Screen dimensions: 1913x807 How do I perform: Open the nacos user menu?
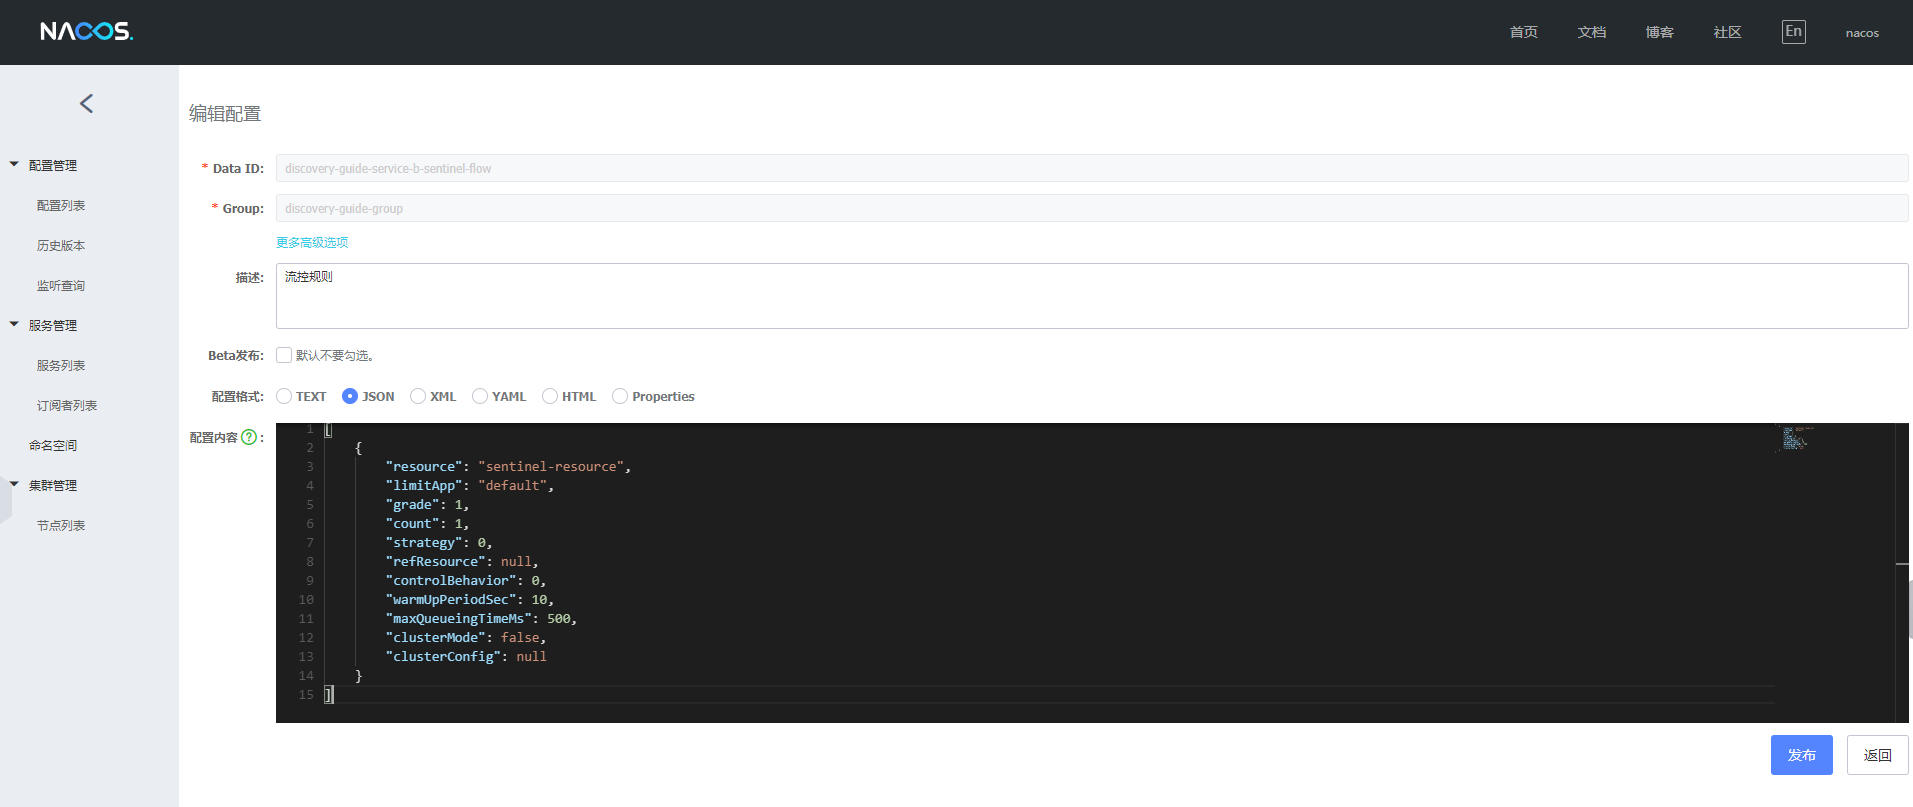point(1862,33)
